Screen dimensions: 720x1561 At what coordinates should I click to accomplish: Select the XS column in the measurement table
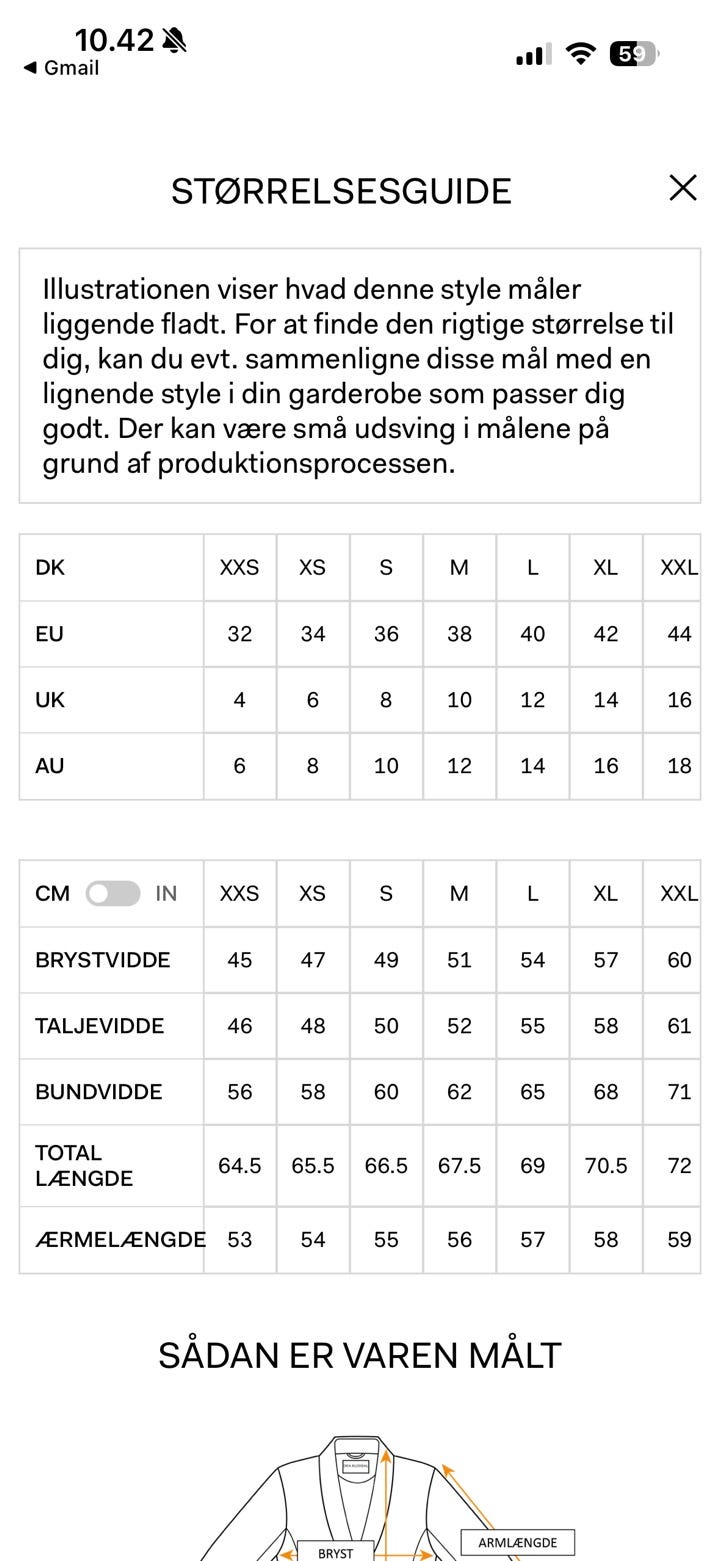click(312, 893)
